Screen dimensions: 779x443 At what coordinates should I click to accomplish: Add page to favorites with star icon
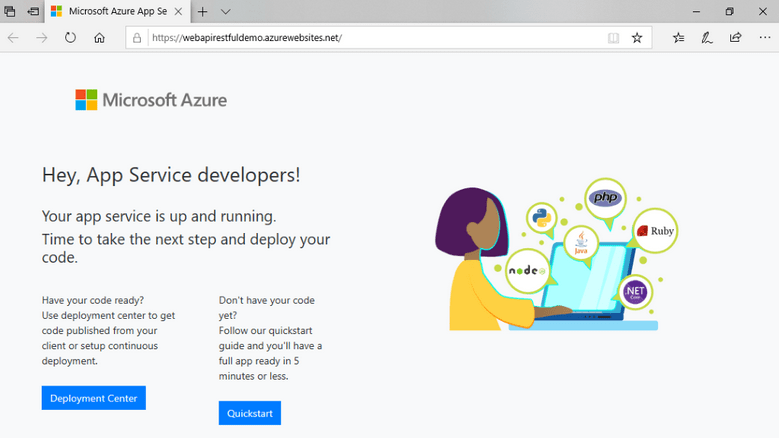637,38
